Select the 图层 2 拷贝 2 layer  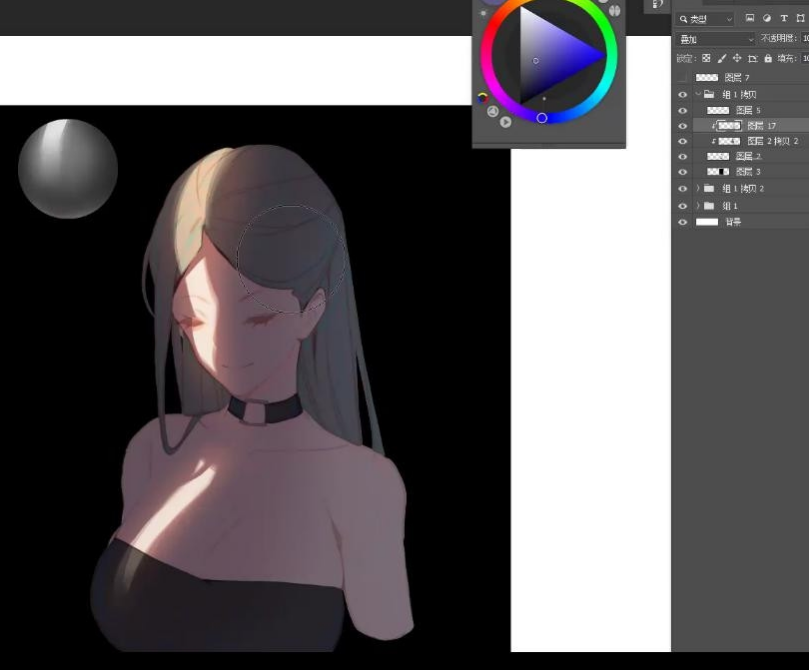[772, 141]
